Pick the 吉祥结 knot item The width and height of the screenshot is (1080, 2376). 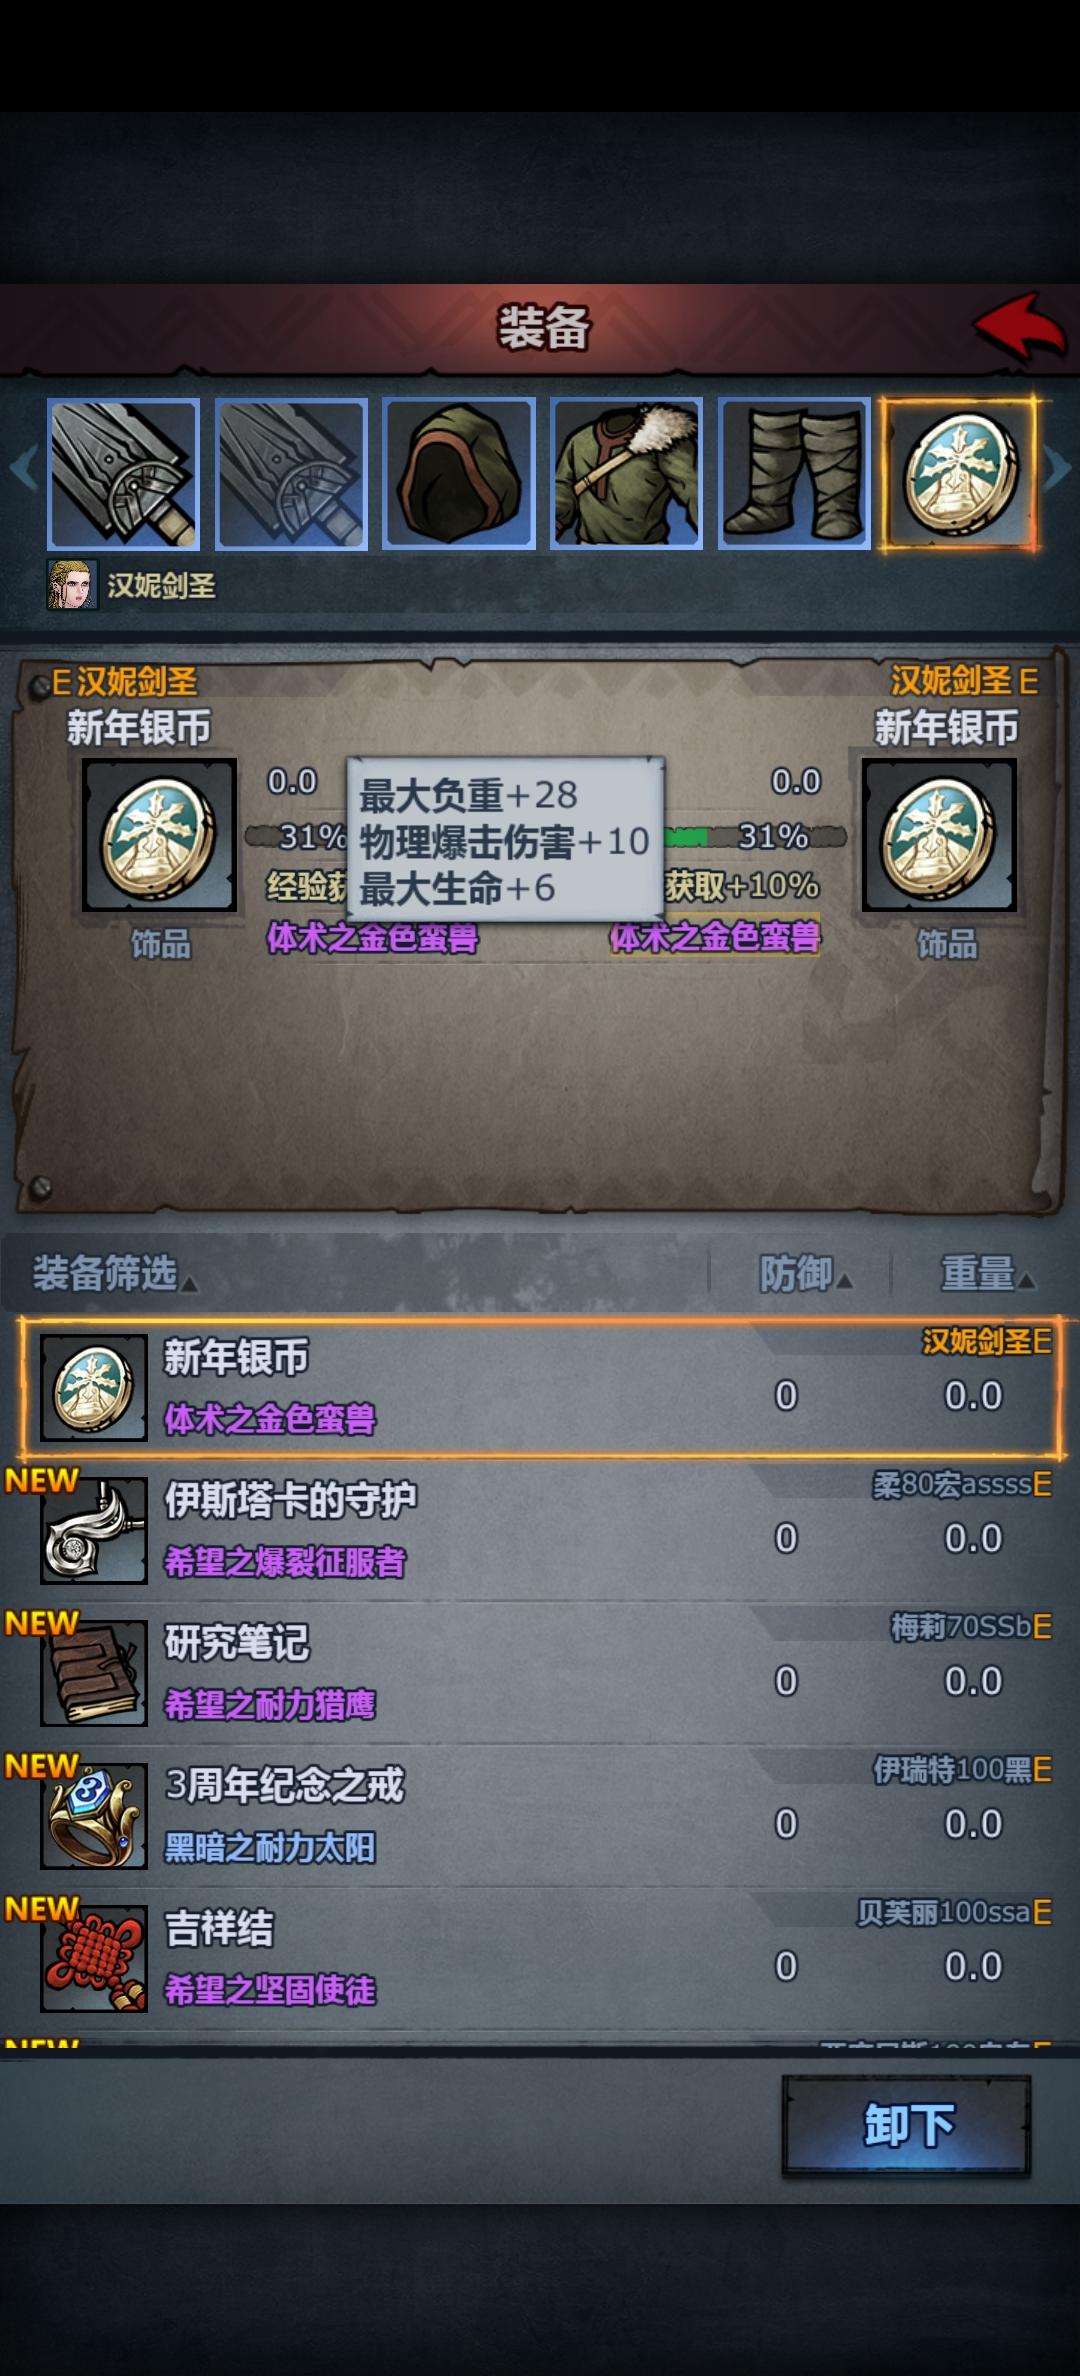click(x=540, y=1959)
